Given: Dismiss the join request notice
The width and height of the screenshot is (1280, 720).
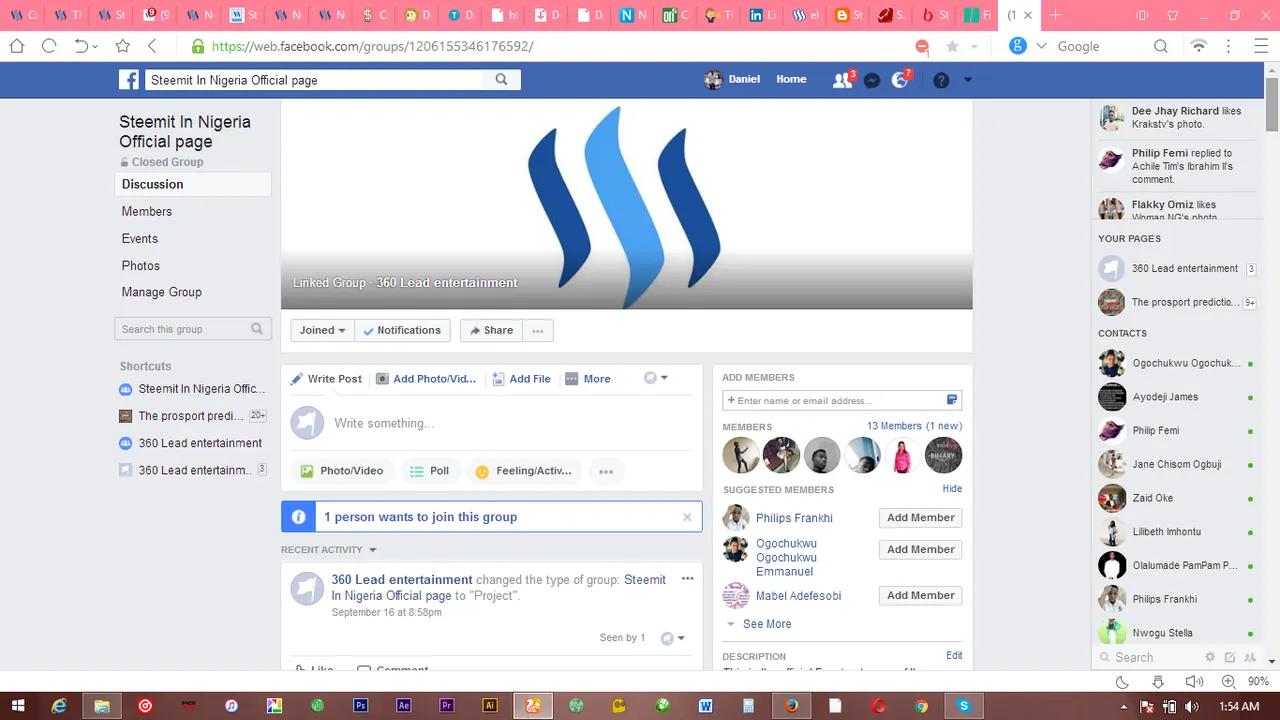Looking at the screenshot, I should (687, 517).
